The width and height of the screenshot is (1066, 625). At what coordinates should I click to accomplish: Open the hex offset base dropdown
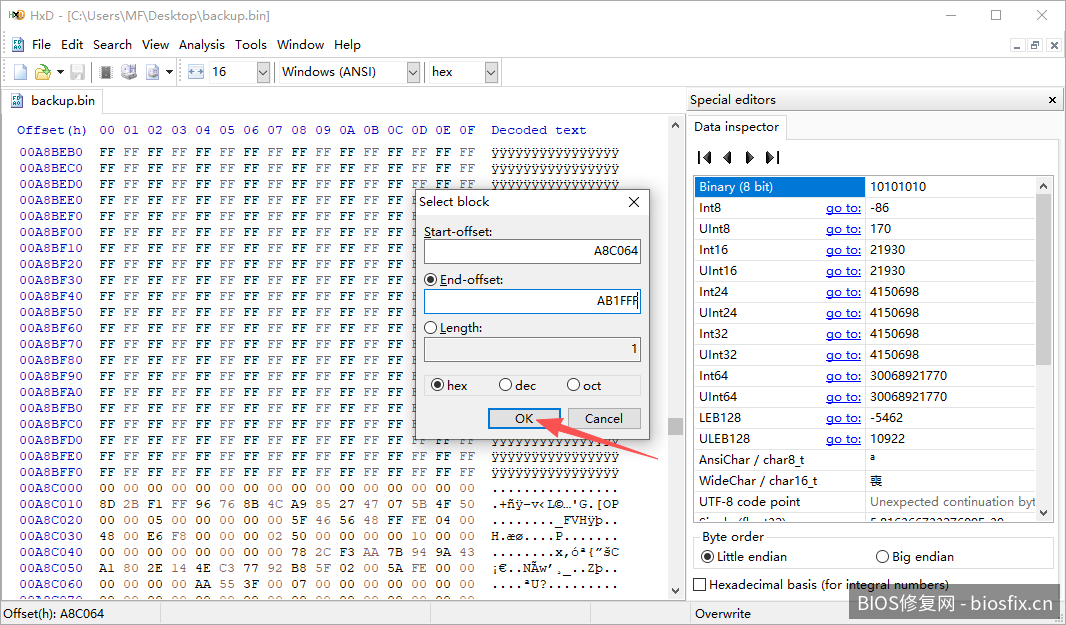tap(491, 72)
